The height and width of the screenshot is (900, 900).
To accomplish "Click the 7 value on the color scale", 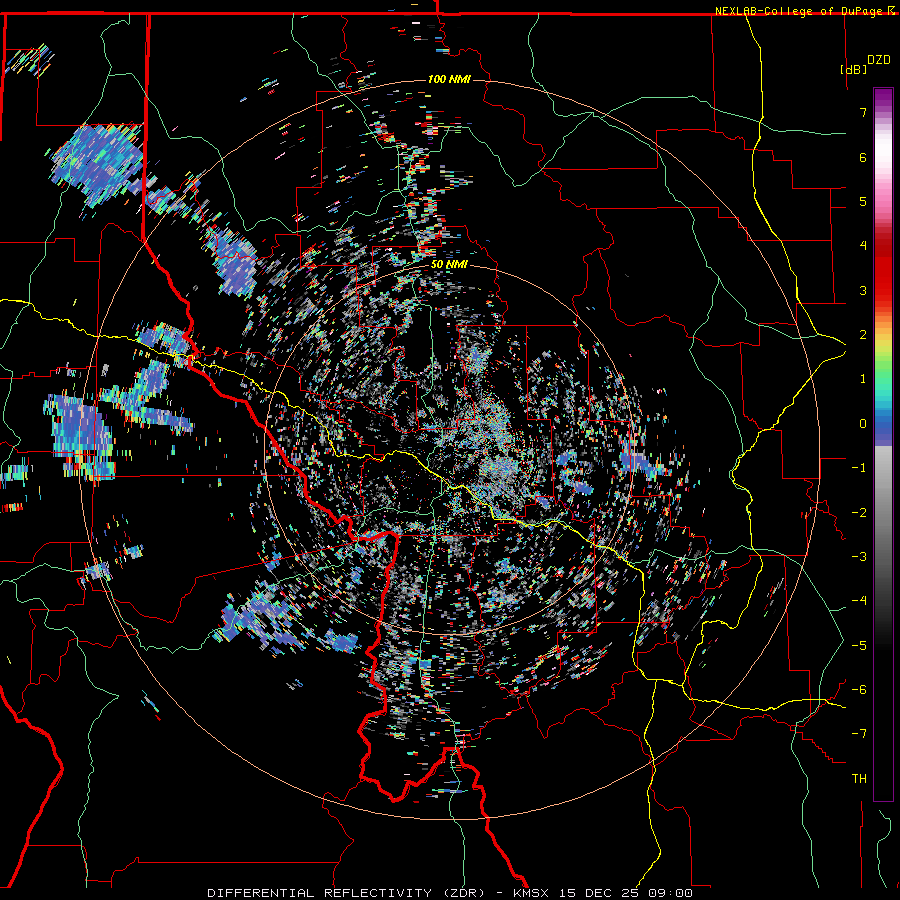I will click(x=863, y=112).
